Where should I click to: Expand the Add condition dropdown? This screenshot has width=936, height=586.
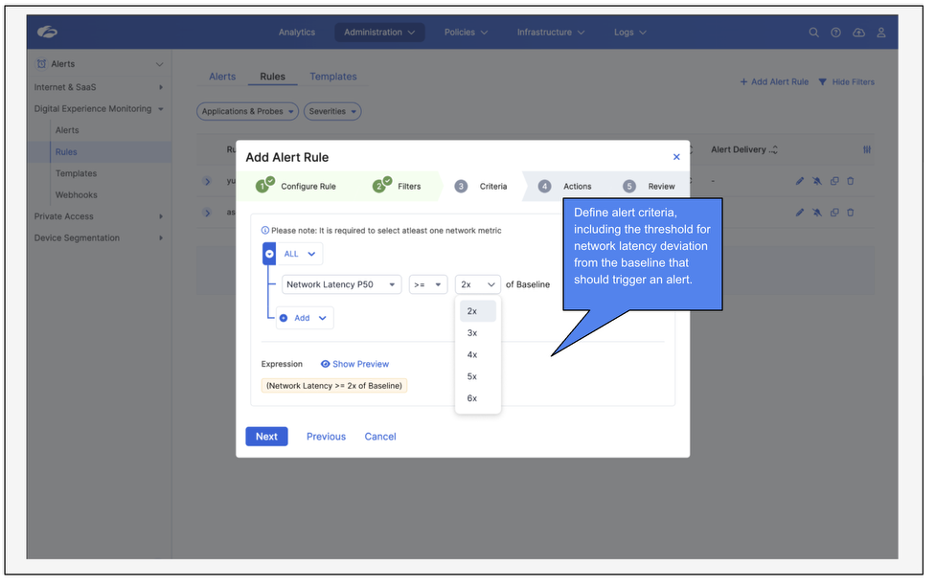304,318
